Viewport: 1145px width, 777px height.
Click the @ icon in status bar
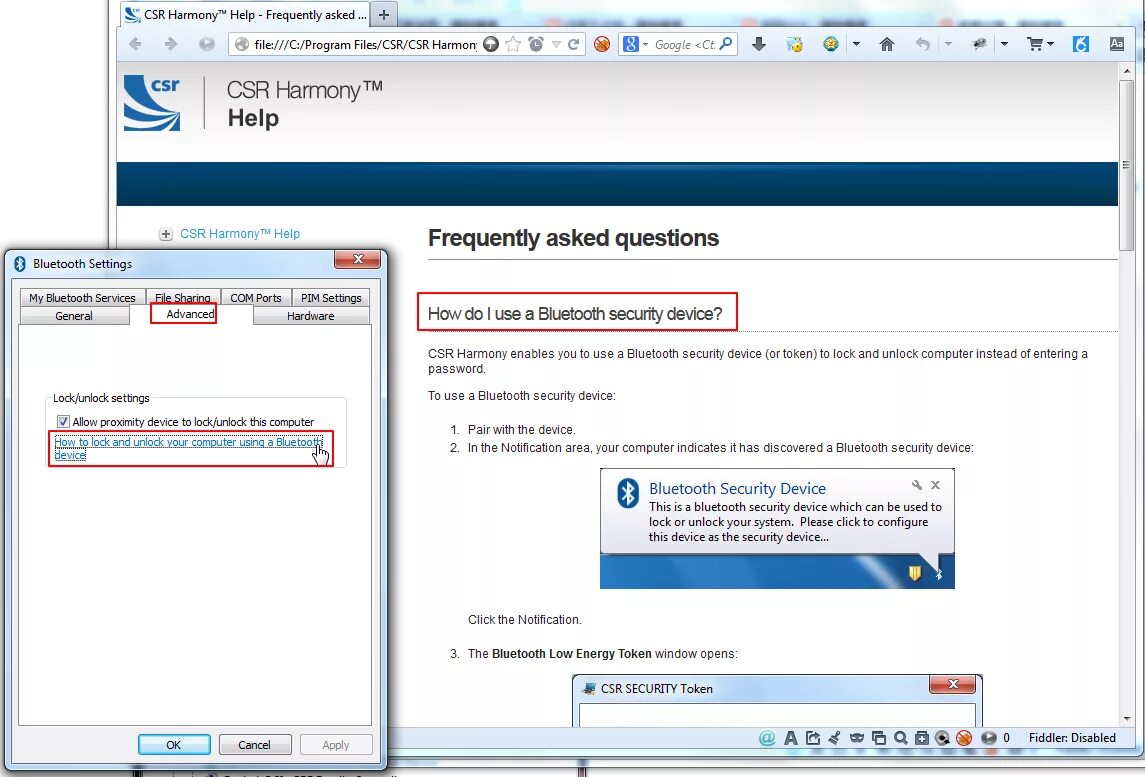coord(767,738)
